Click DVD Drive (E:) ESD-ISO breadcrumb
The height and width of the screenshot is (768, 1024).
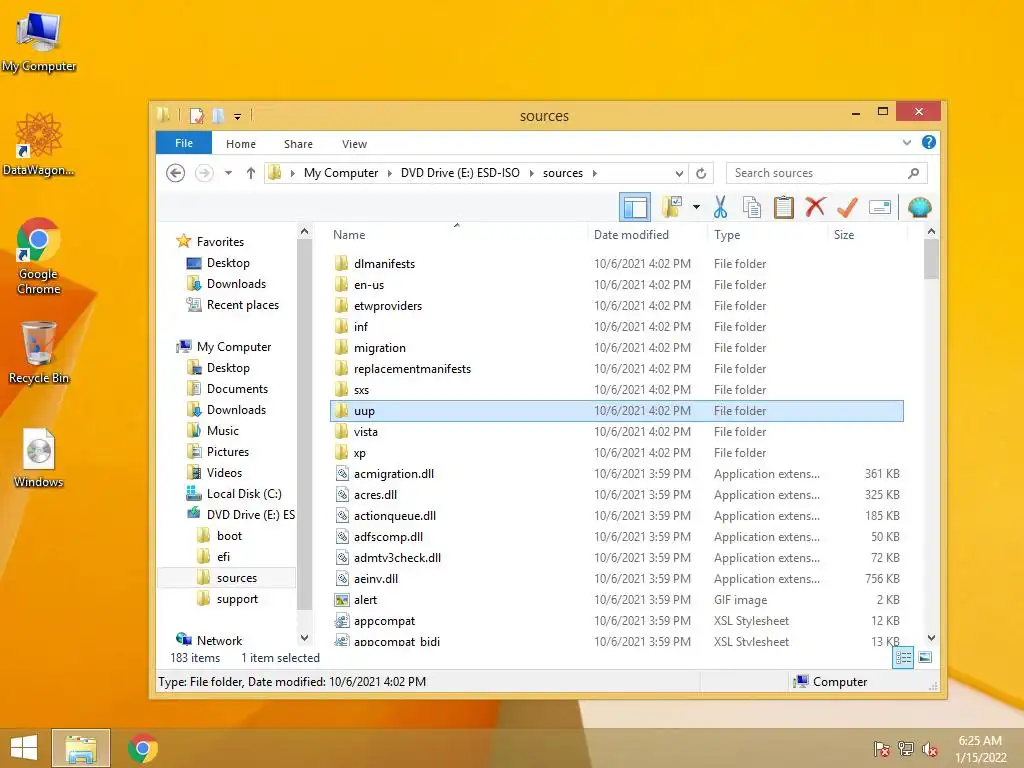click(460, 173)
